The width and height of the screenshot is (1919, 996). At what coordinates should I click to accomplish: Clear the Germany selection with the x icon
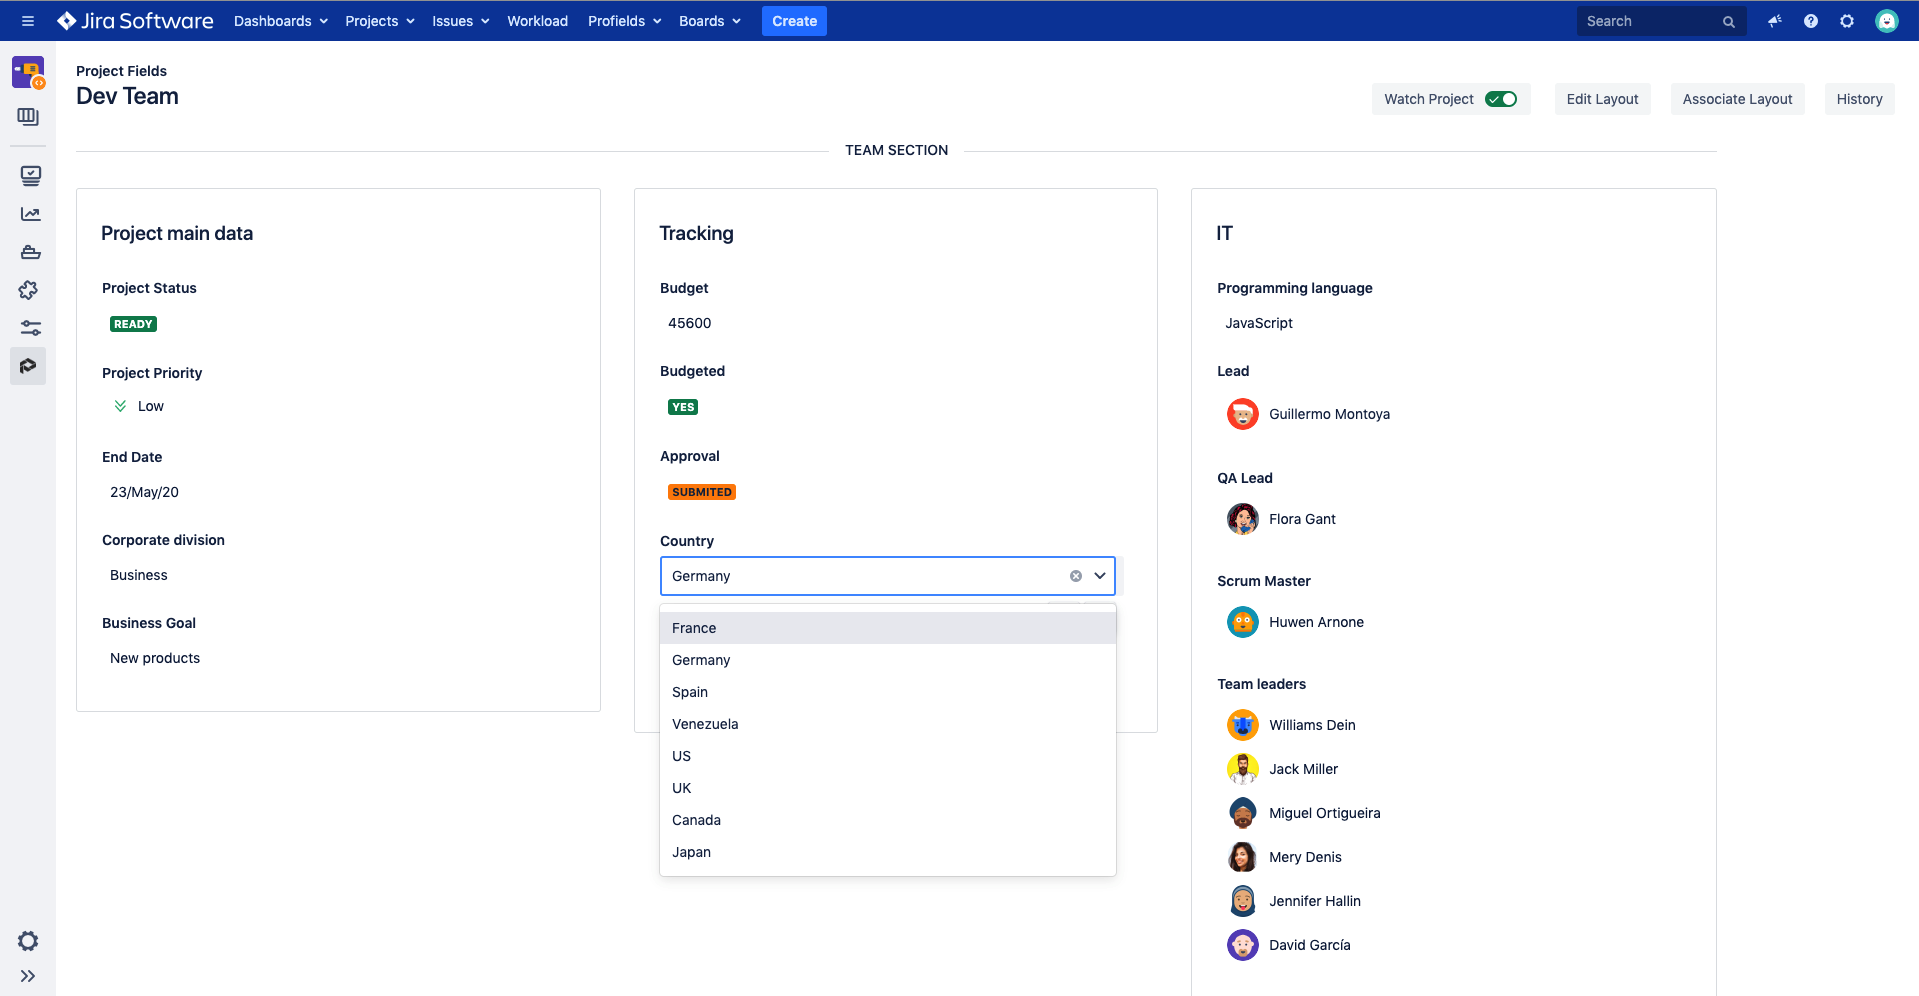click(x=1075, y=575)
